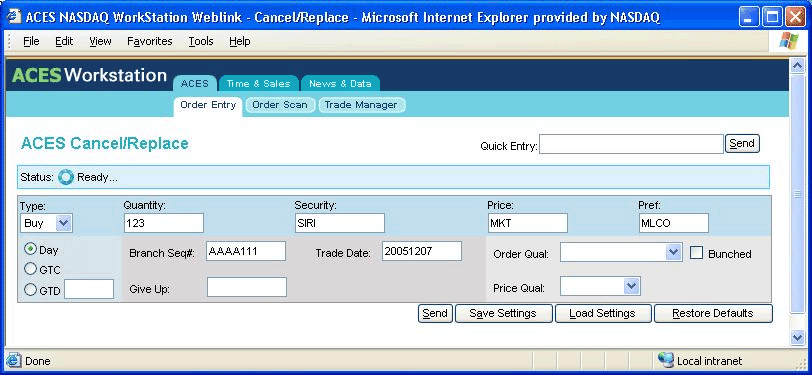Image resolution: width=812 pixels, height=375 pixels.
Task: Click the ACES Cancel/Replace heading
Action: pyautogui.click(x=105, y=143)
